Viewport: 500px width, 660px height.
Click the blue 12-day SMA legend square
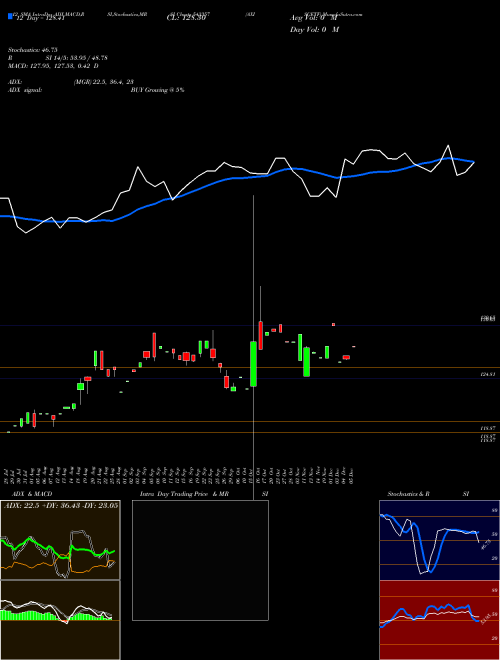10,17
